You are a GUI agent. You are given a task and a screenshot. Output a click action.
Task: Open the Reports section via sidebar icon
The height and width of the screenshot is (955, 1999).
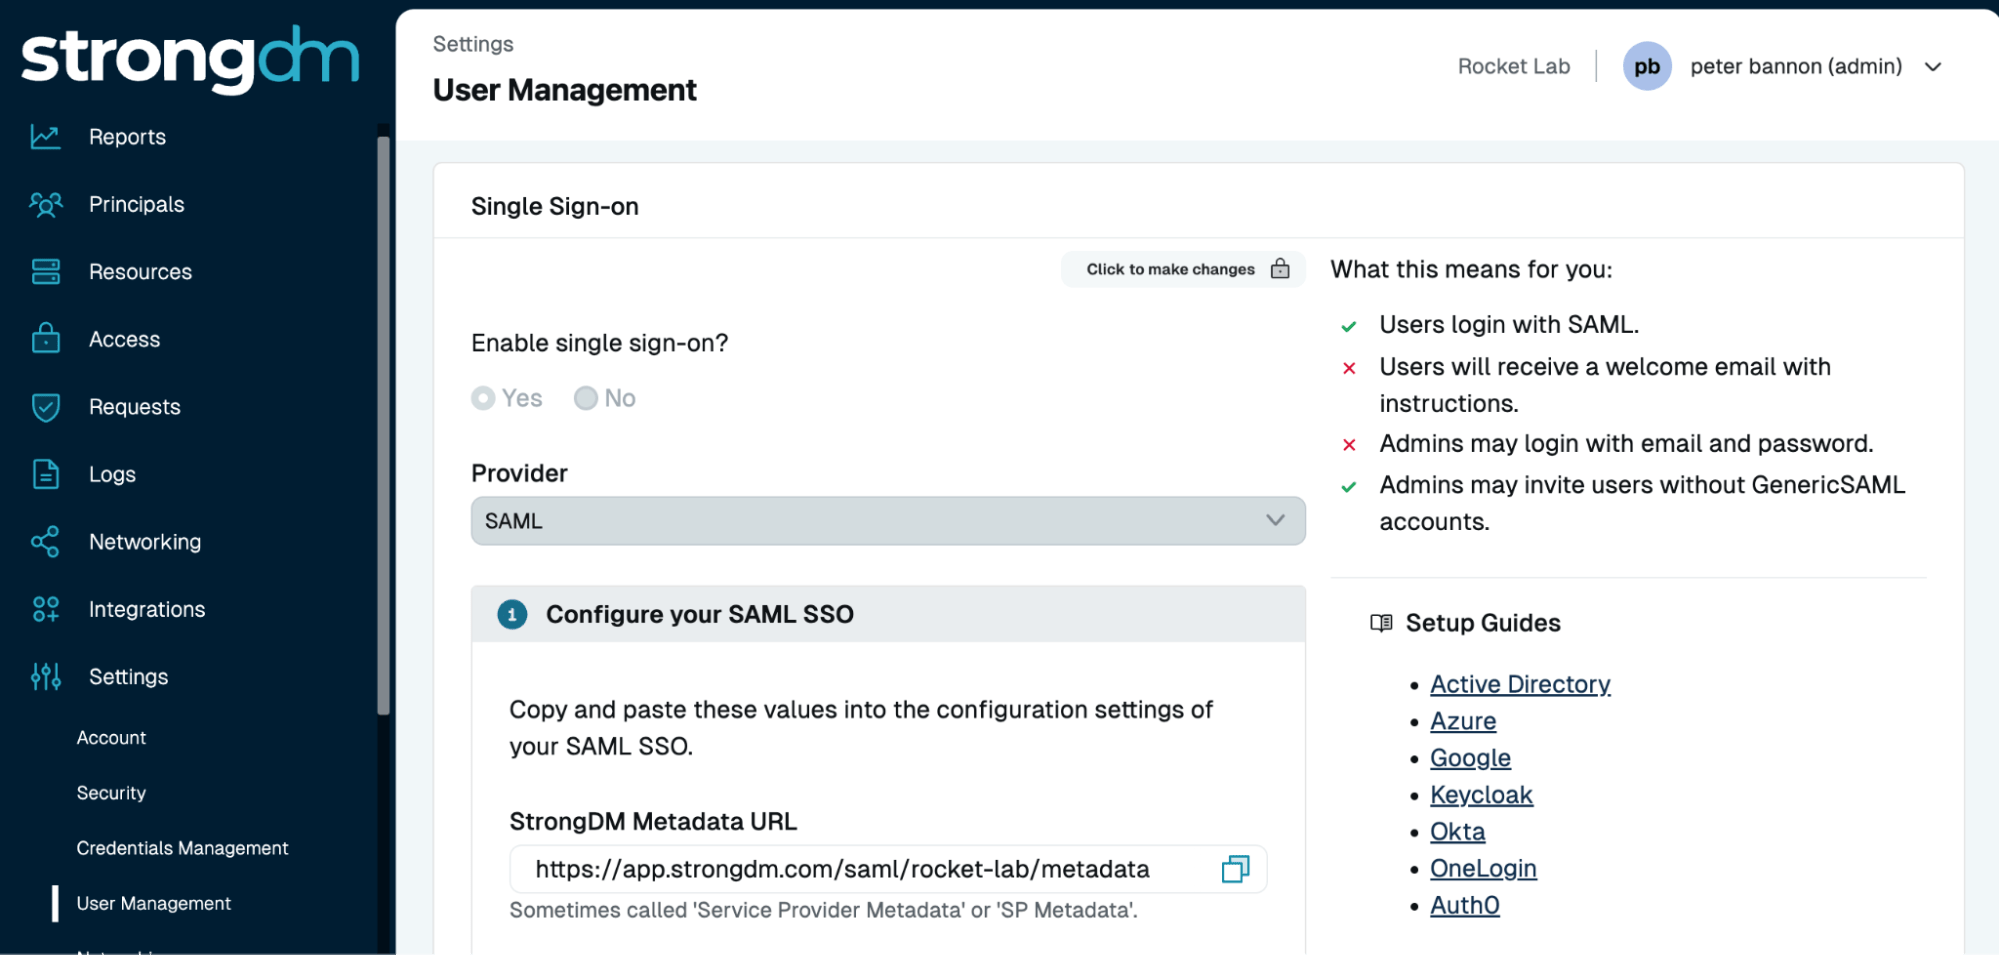pyautogui.click(x=45, y=137)
